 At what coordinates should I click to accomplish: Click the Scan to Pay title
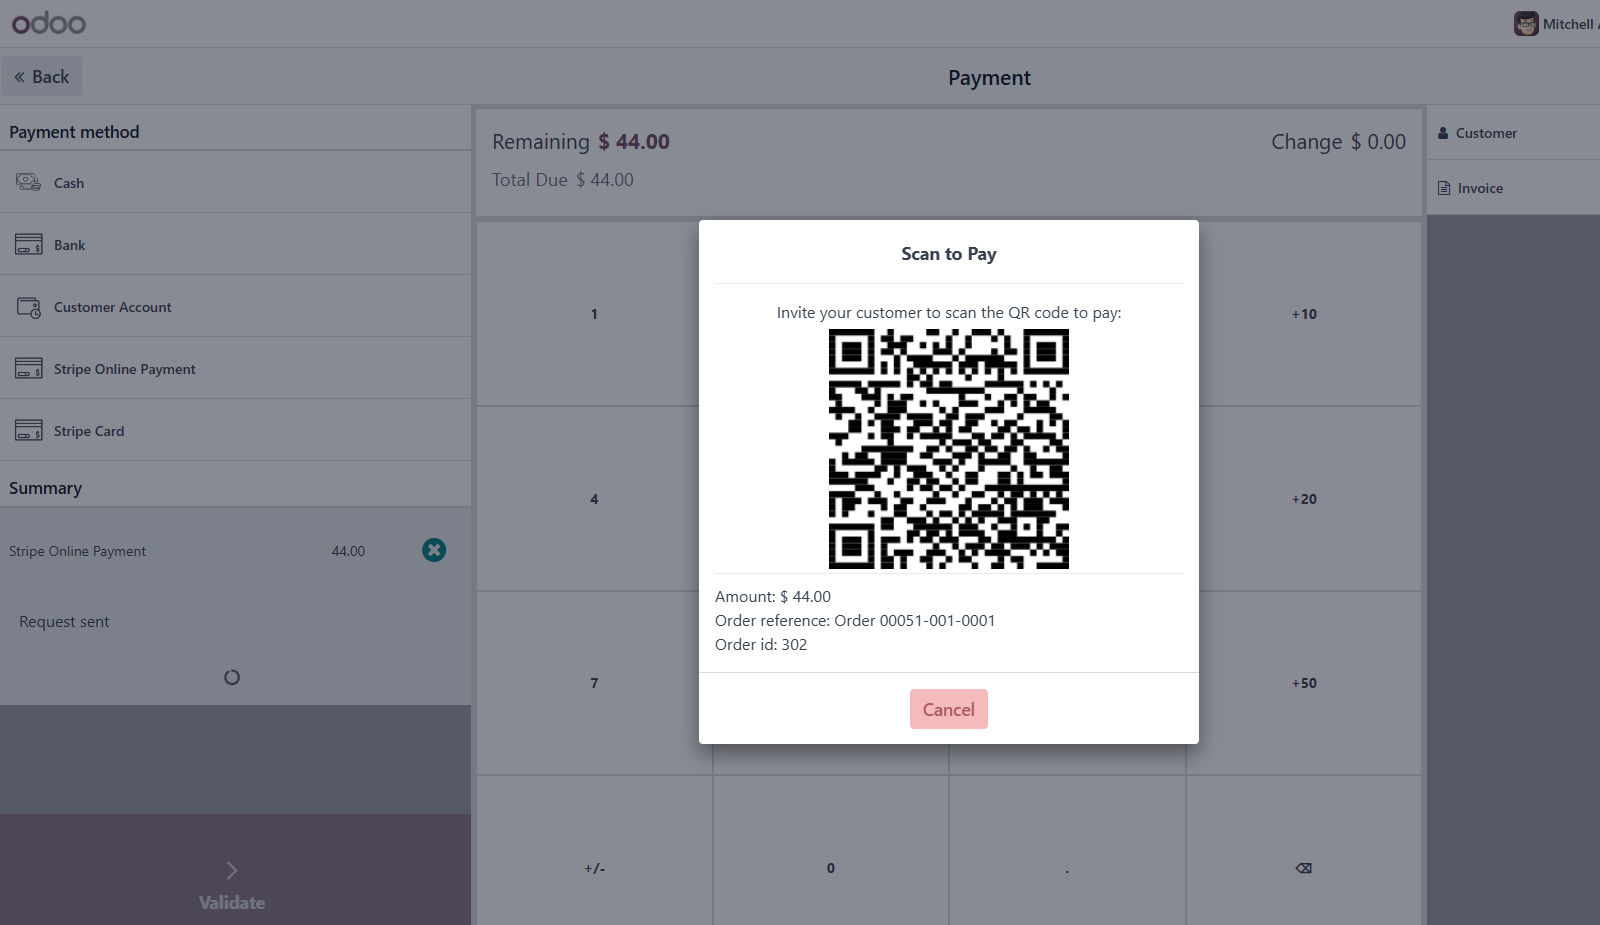point(948,254)
